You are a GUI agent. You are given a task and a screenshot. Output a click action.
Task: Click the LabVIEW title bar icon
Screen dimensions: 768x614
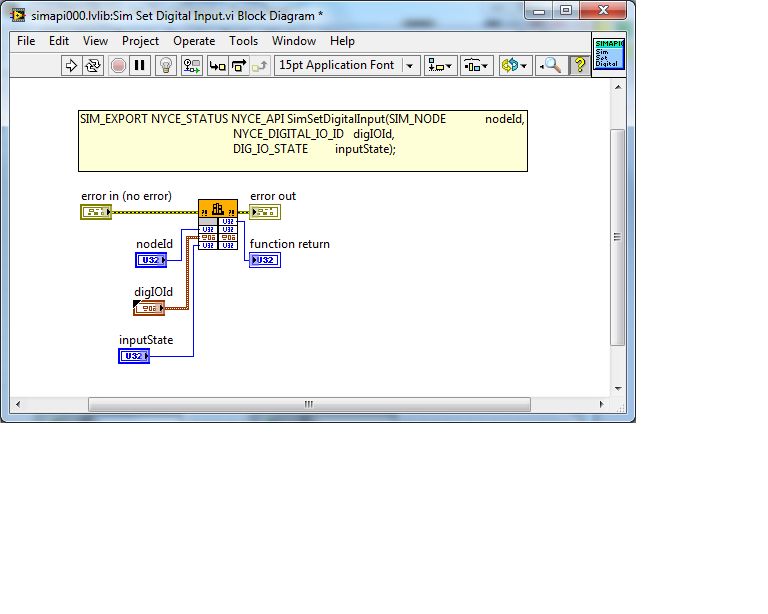[18, 16]
